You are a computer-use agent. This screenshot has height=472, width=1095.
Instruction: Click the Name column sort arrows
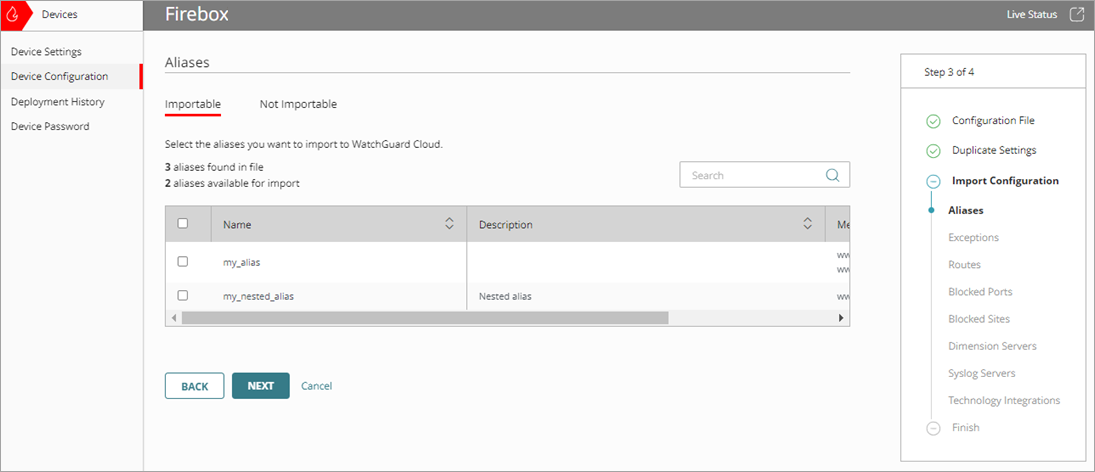449,224
